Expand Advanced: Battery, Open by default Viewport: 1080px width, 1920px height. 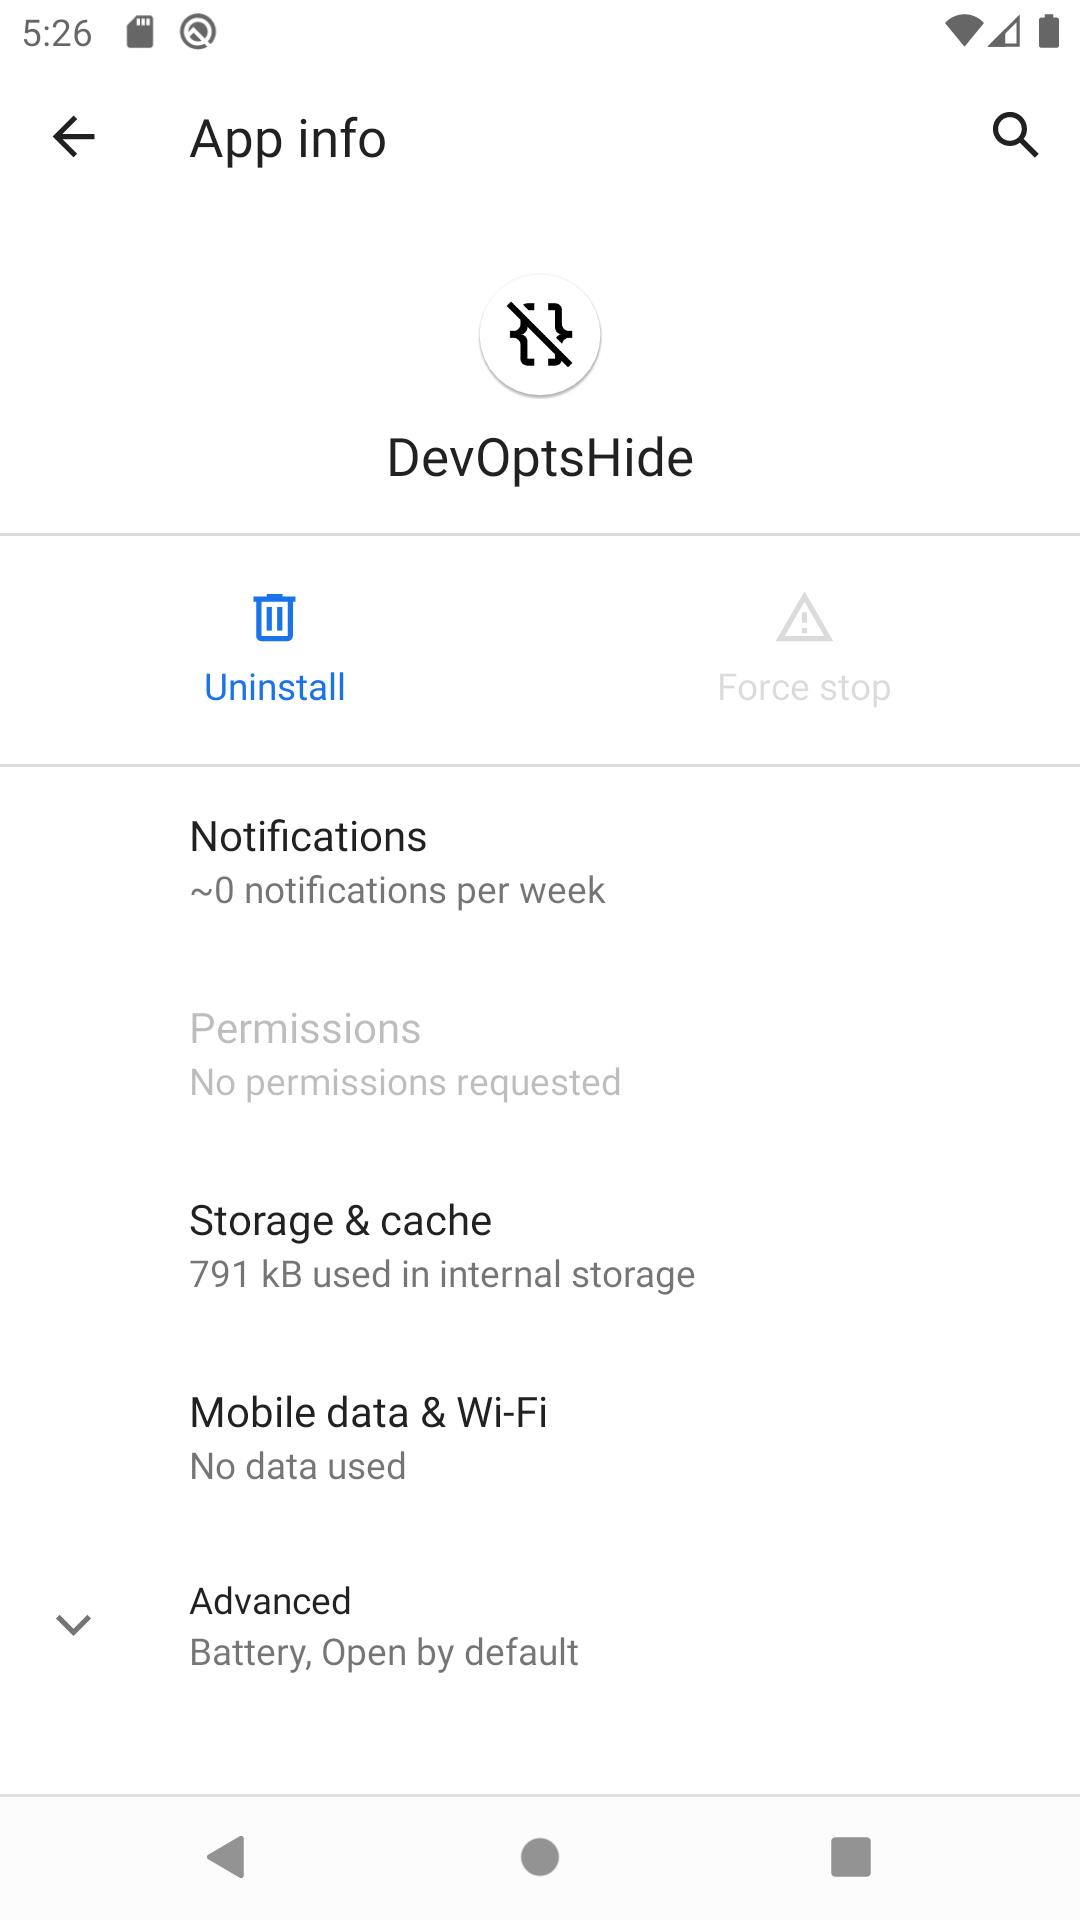coord(540,1626)
